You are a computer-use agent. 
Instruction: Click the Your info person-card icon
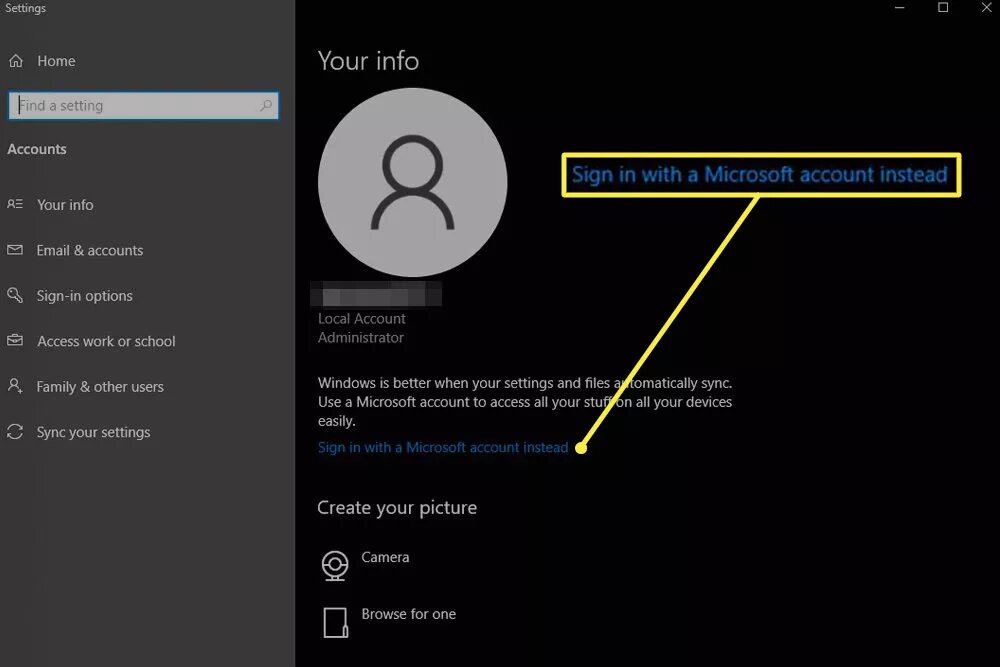pyautogui.click(x=15, y=204)
